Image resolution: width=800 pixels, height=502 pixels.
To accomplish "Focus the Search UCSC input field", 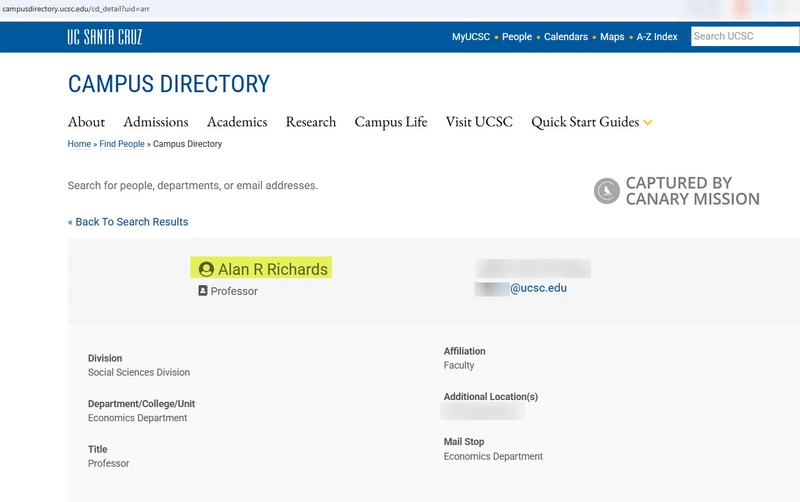I will (745, 36).
